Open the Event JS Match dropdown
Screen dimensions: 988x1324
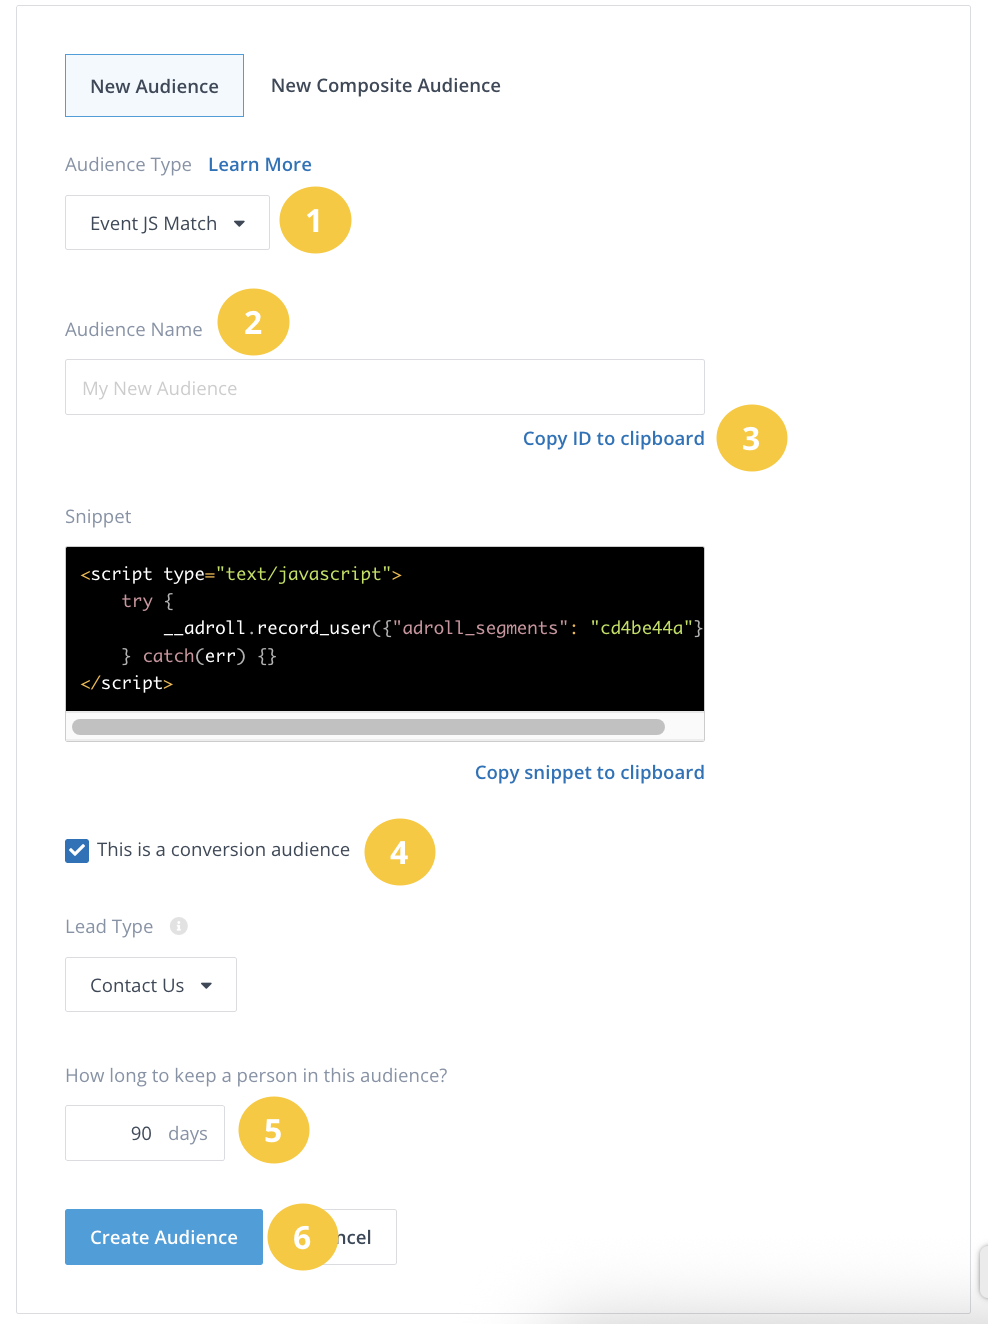167,223
